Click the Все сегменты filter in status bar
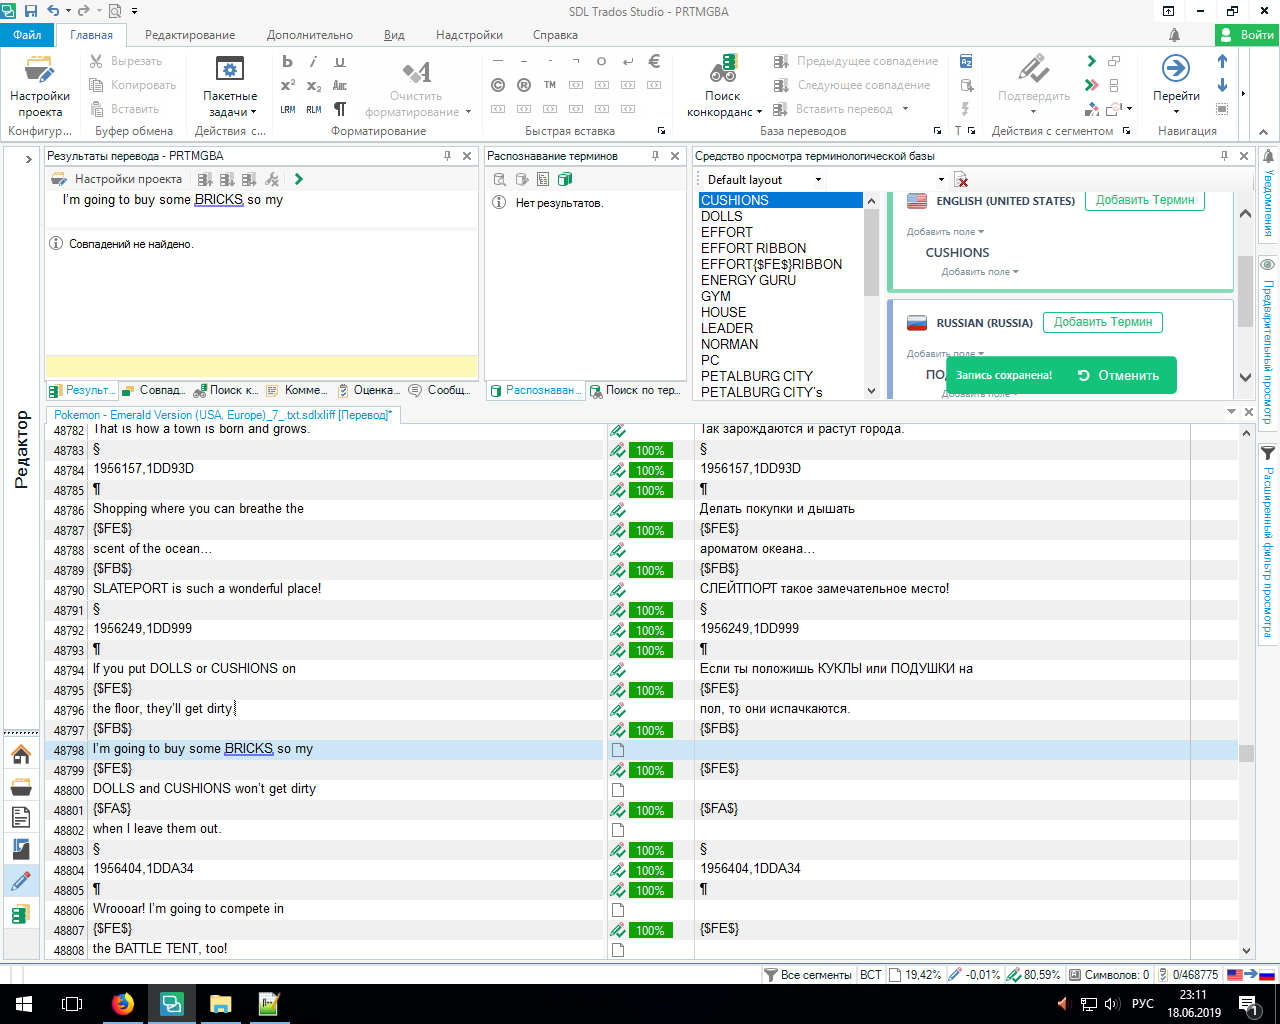 click(x=808, y=975)
